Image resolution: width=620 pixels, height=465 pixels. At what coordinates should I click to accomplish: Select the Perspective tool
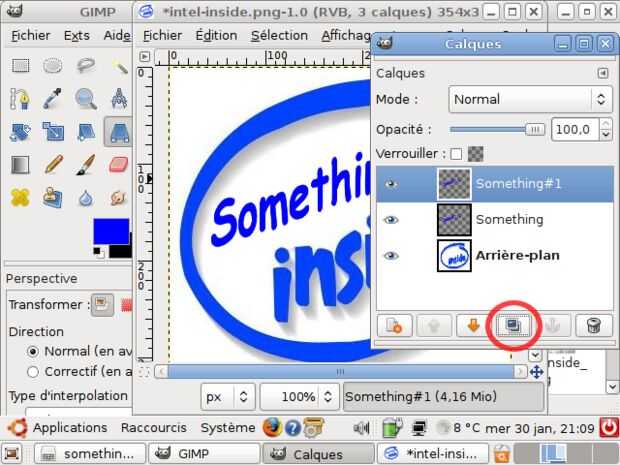118,132
